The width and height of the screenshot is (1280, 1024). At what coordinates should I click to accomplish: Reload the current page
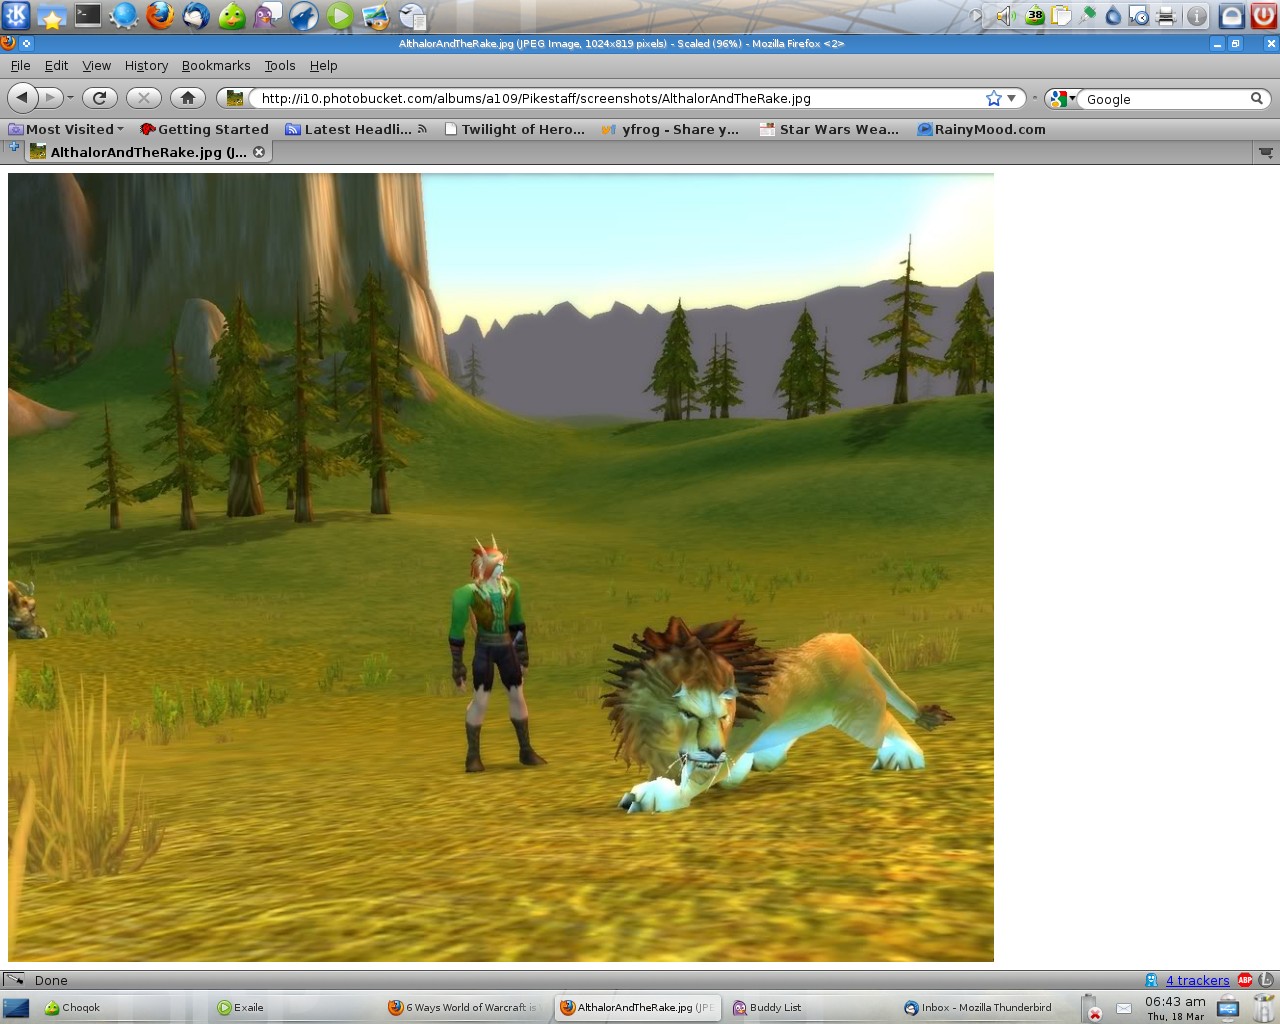[x=99, y=97]
